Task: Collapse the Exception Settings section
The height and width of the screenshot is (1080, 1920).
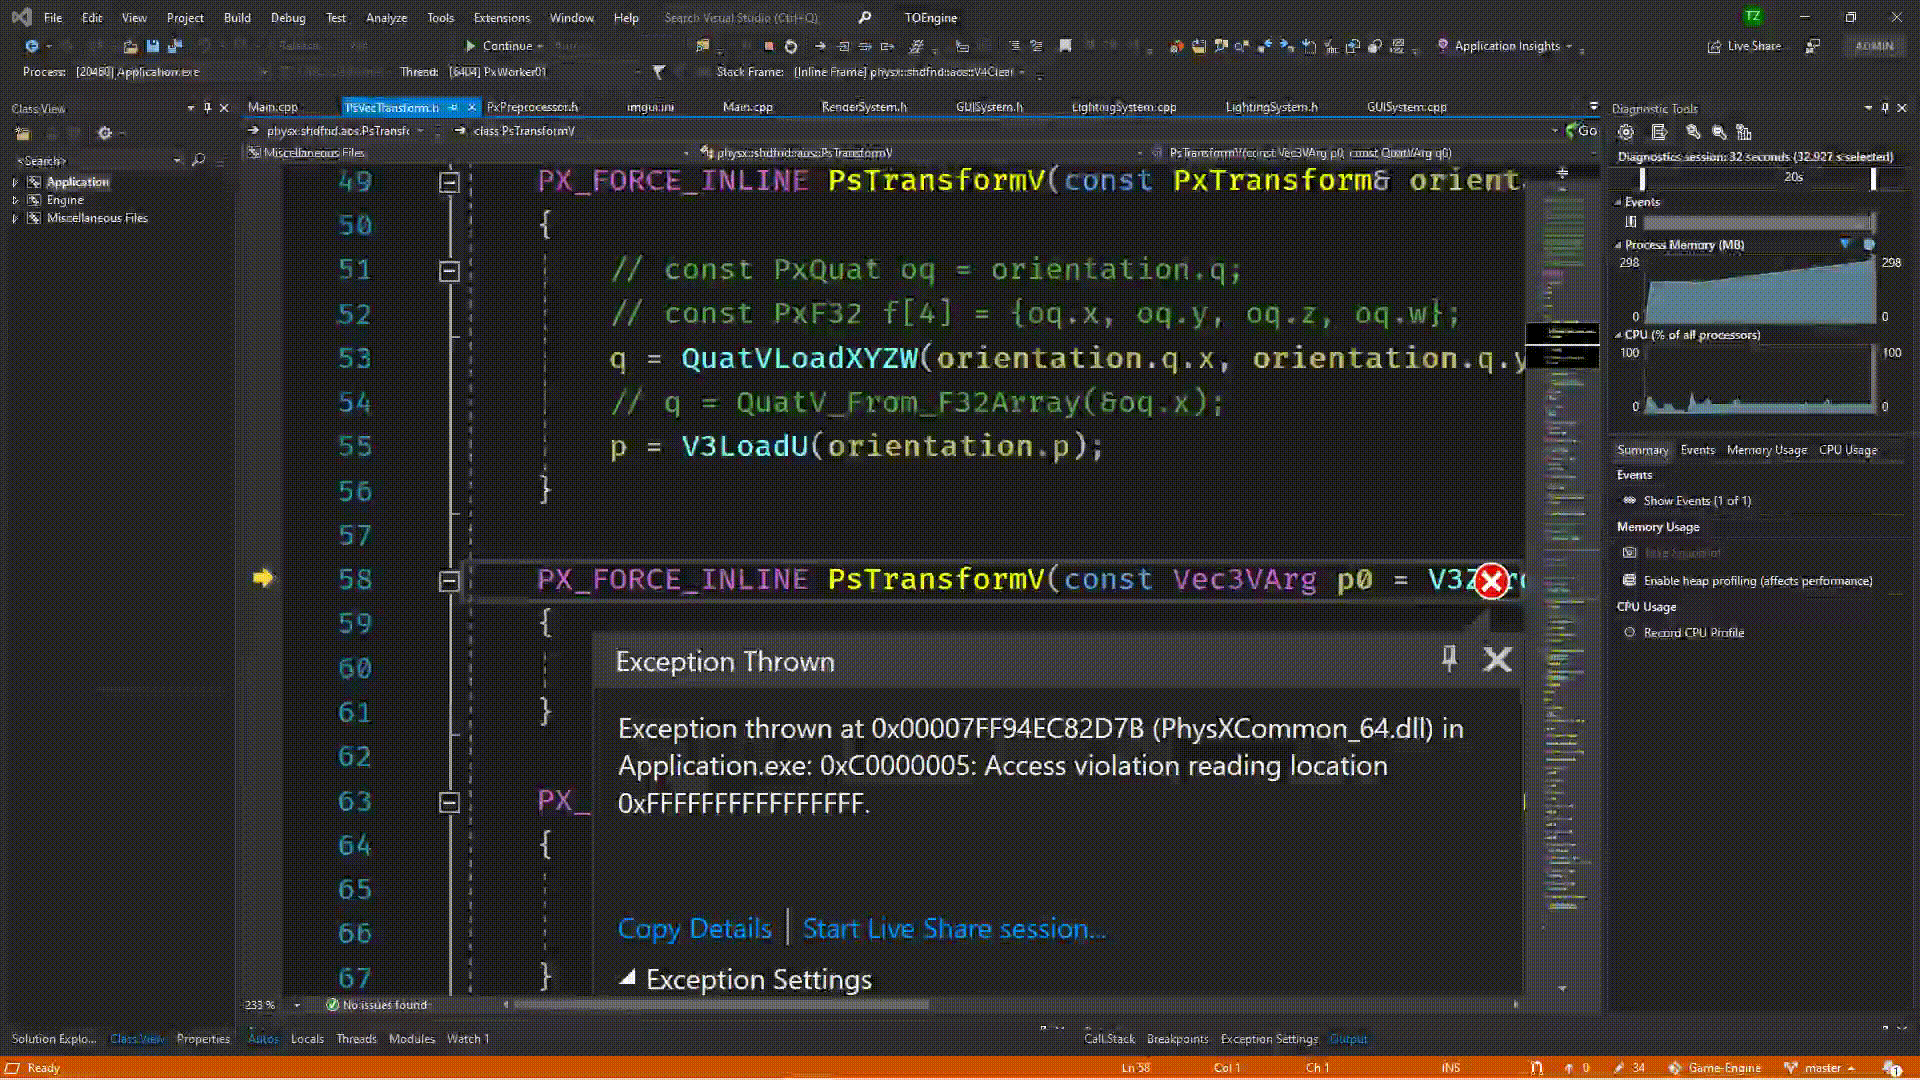Action: click(627, 978)
